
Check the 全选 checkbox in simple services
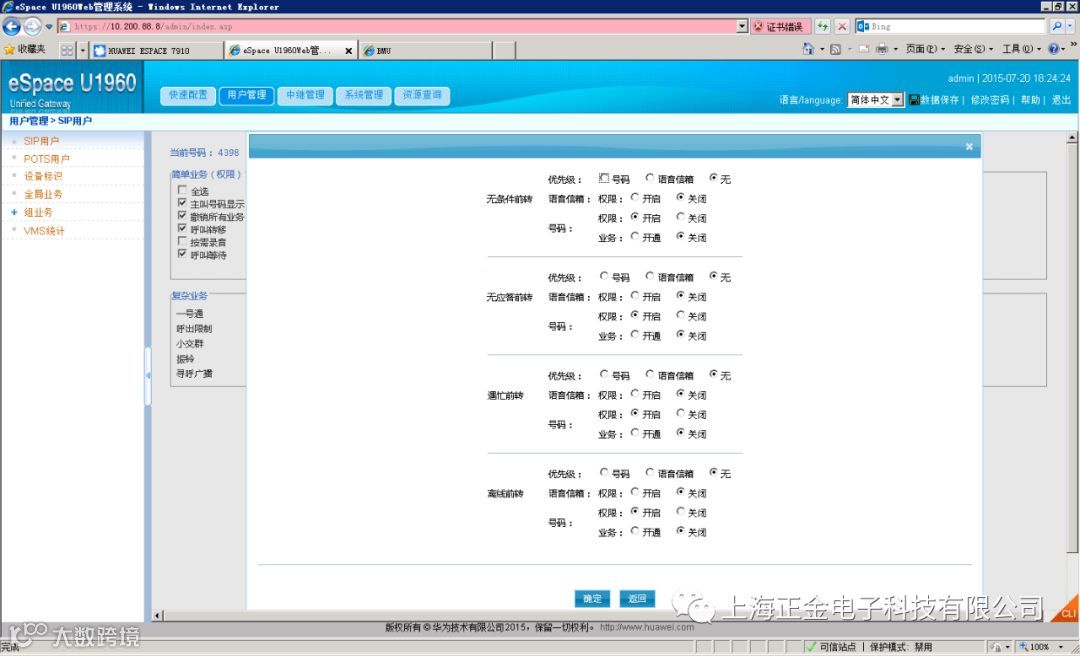point(182,190)
